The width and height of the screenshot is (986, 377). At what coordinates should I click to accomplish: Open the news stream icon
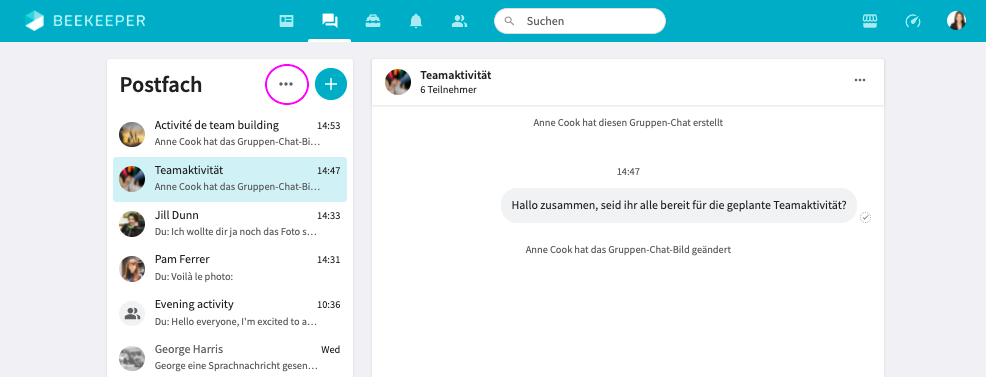pos(286,21)
